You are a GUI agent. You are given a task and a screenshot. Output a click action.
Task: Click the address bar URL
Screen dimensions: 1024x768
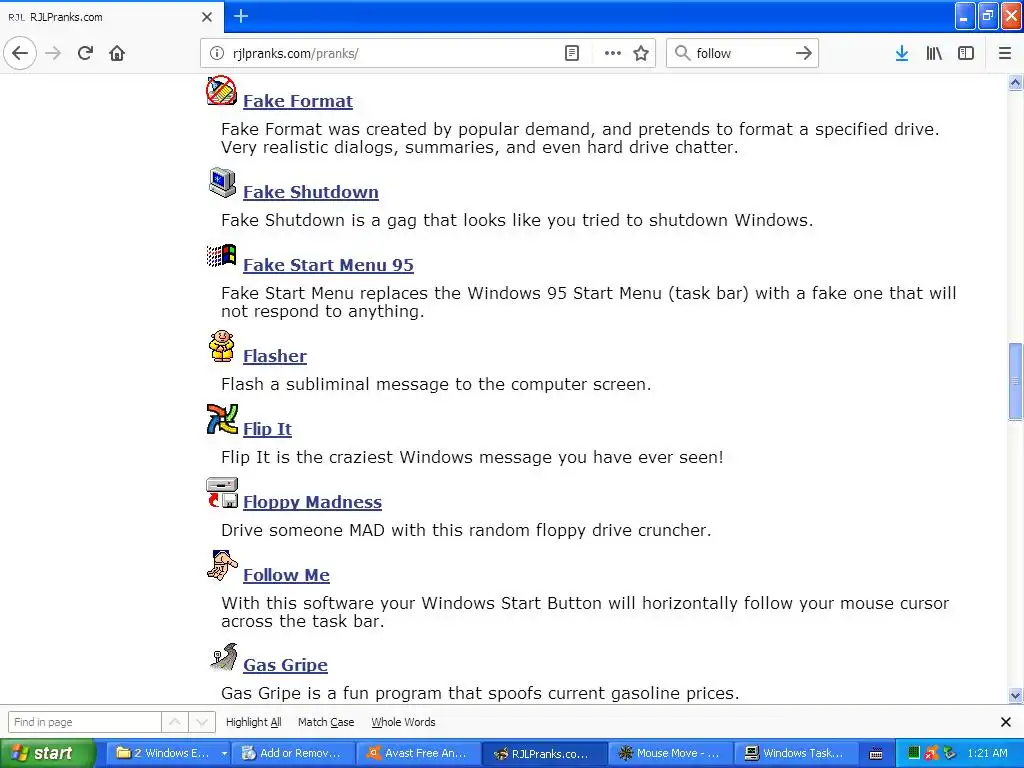(x=295, y=53)
